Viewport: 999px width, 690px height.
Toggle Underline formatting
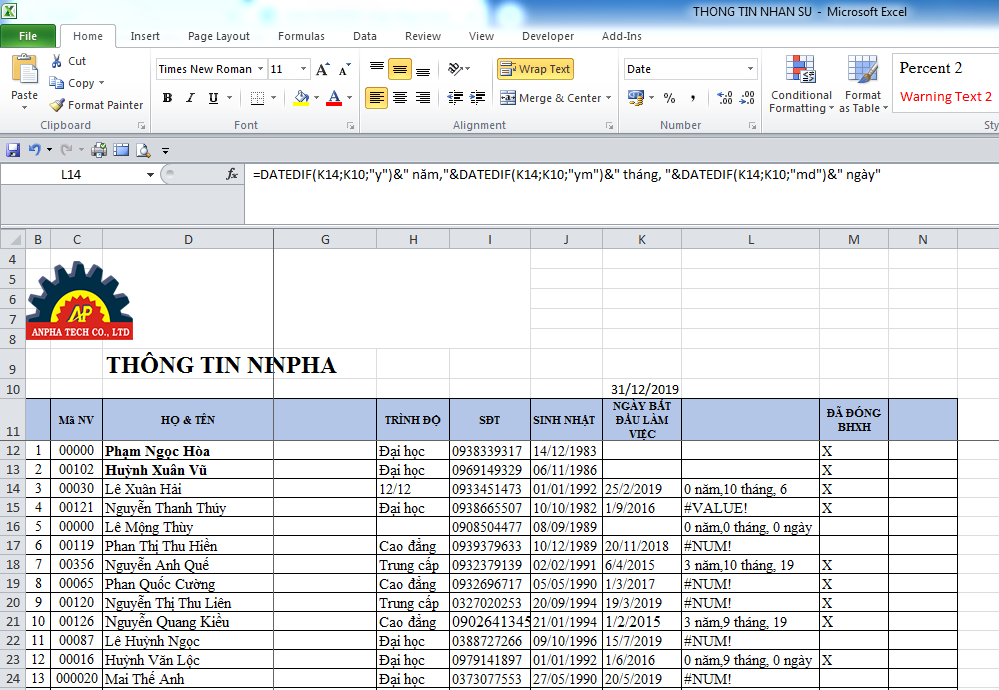pos(213,98)
